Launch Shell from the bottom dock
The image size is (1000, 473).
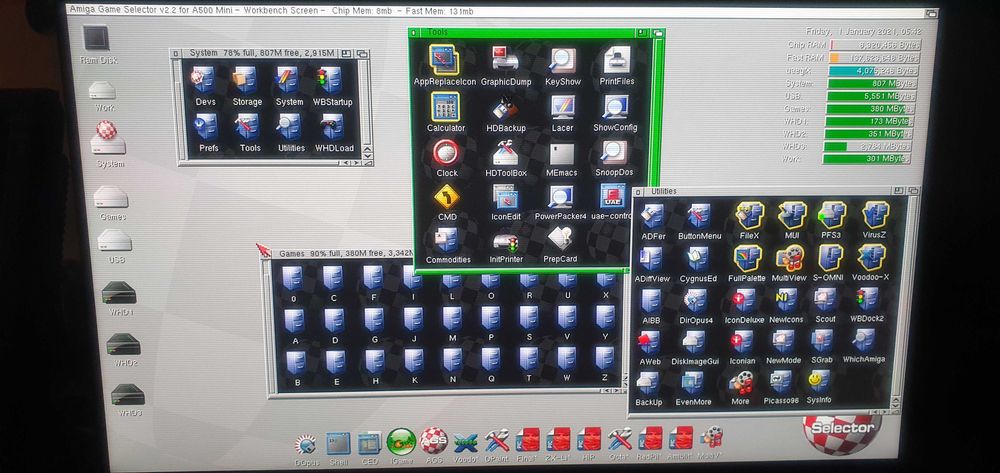[338, 442]
